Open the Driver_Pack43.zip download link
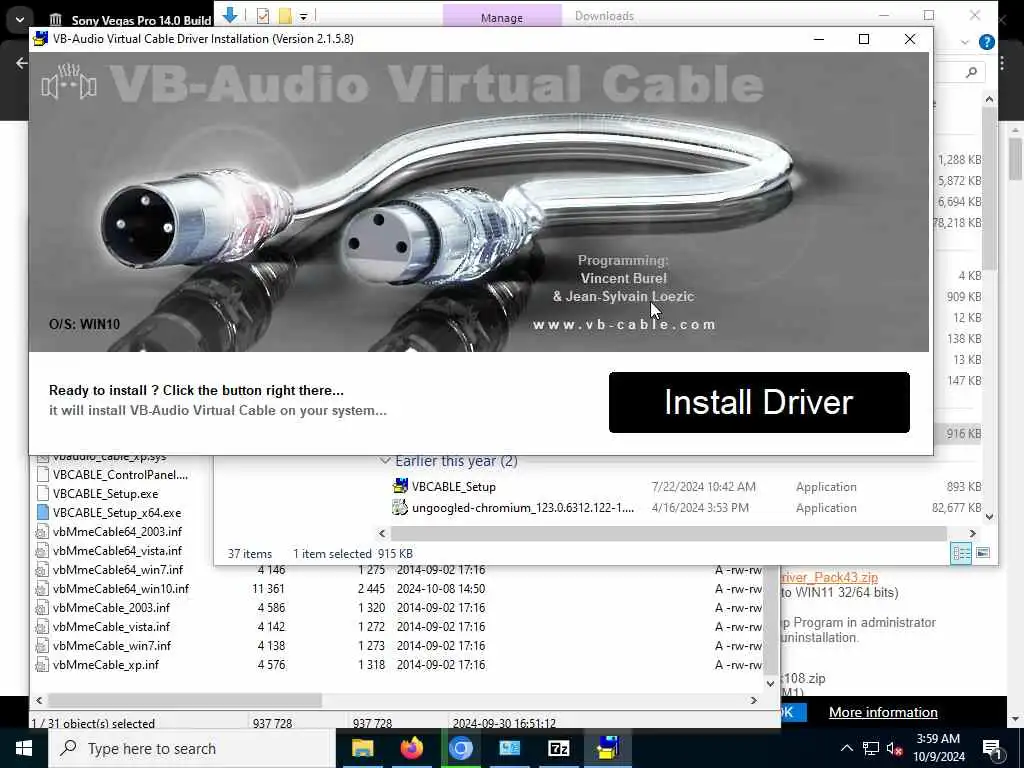Screen dimensions: 1024x768 click(x=829, y=577)
